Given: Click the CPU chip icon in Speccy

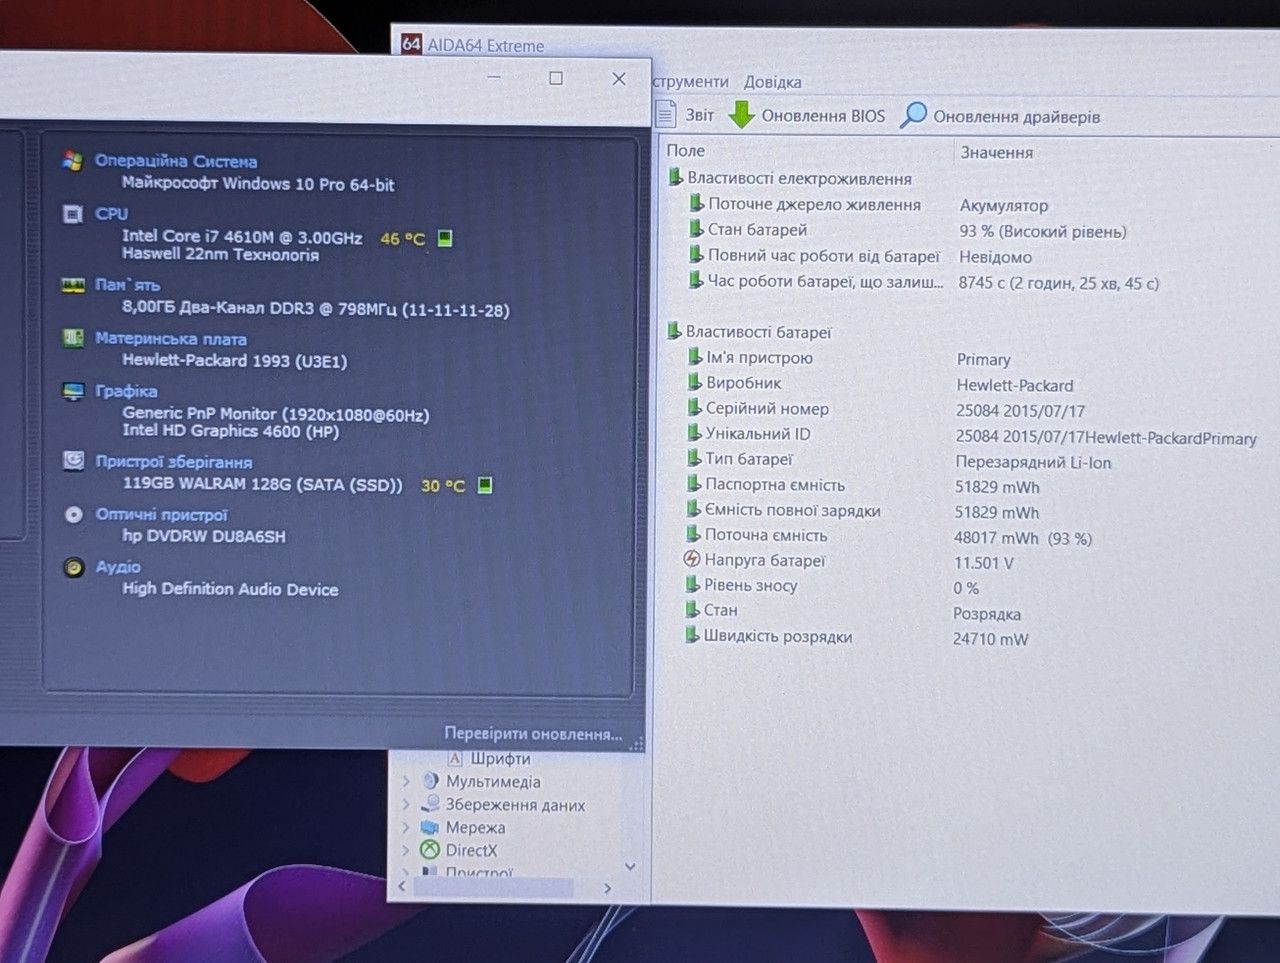Looking at the screenshot, I should tap(72, 213).
